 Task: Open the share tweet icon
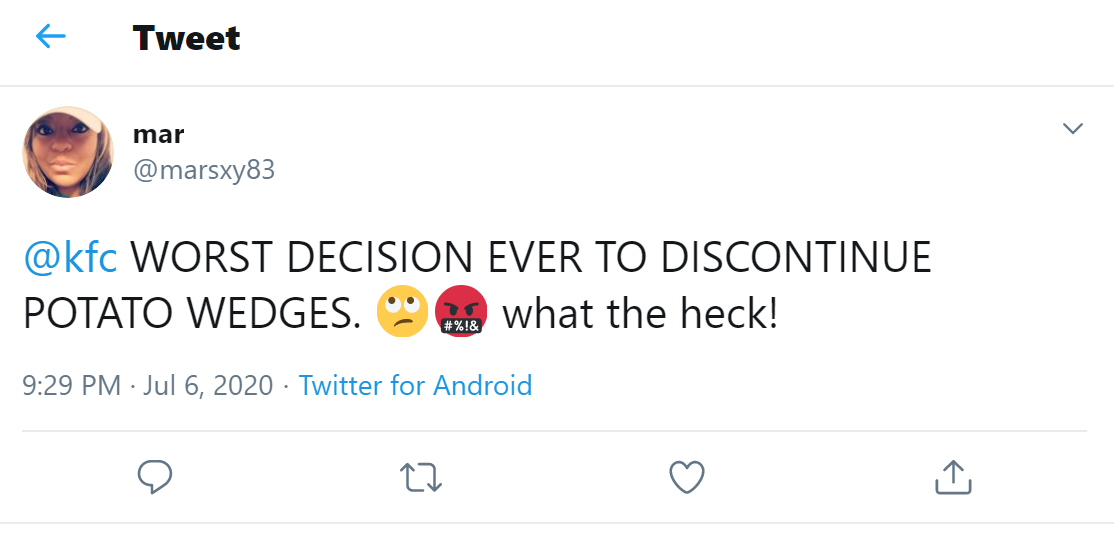952,477
